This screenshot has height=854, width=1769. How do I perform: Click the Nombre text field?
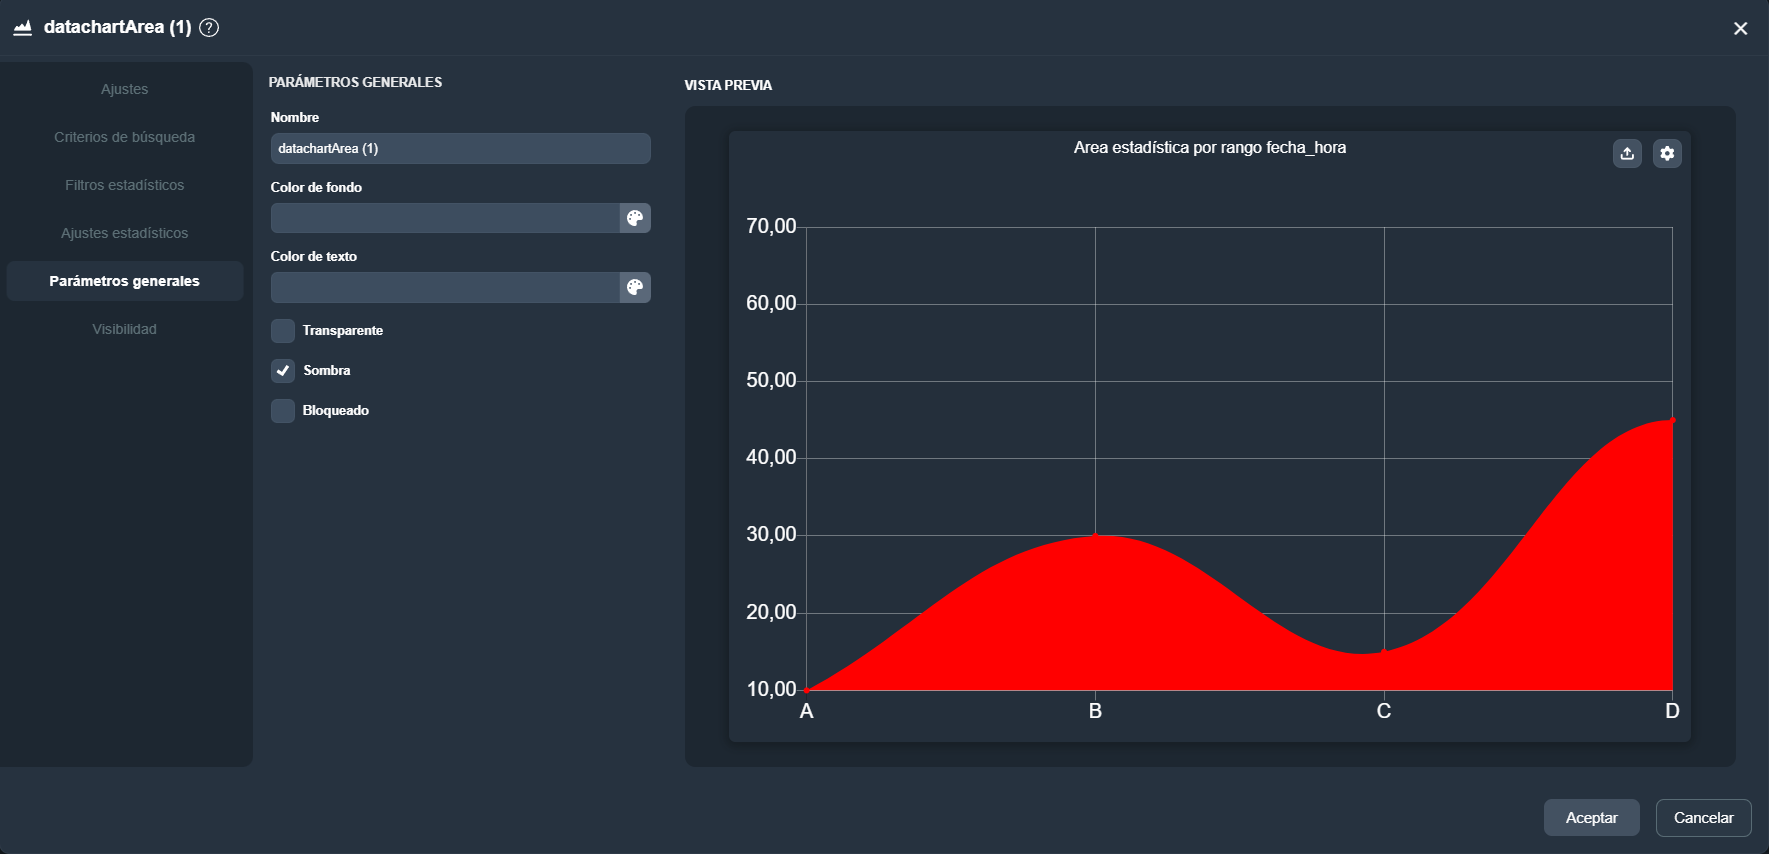pos(460,149)
